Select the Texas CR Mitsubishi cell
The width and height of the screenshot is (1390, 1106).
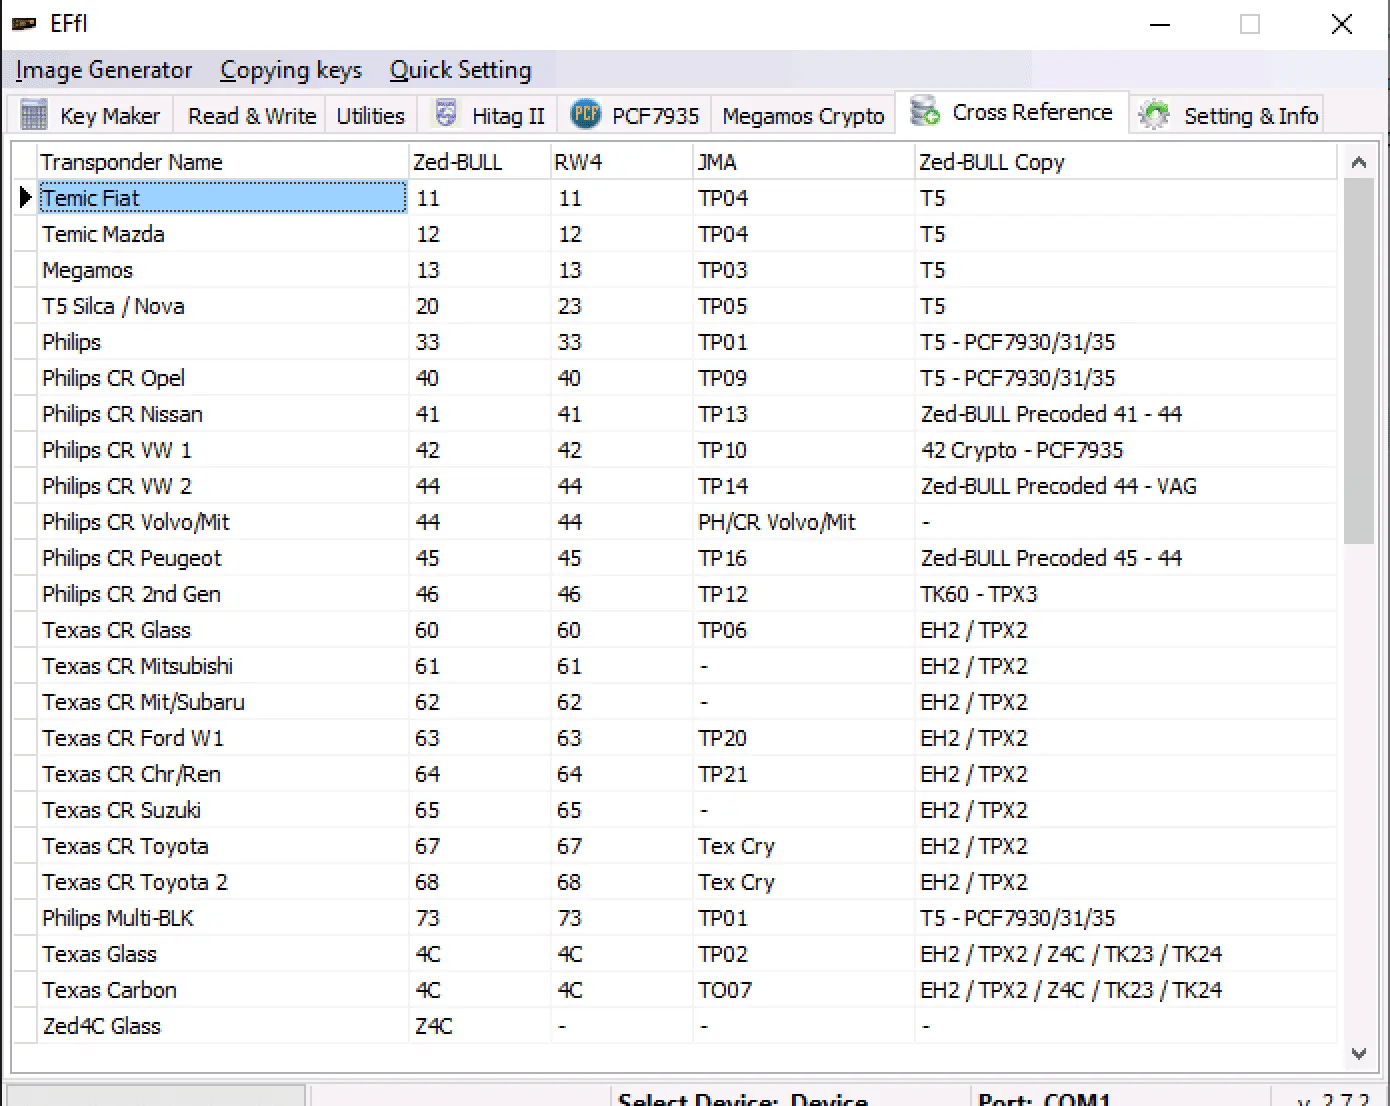(x=223, y=666)
